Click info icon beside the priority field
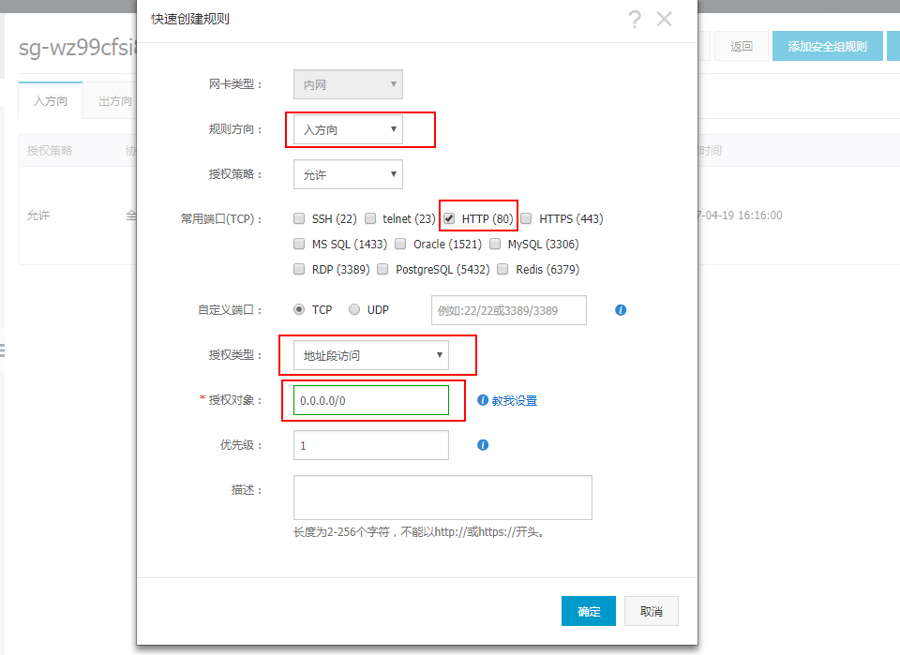900x655 pixels. click(483, 445)
